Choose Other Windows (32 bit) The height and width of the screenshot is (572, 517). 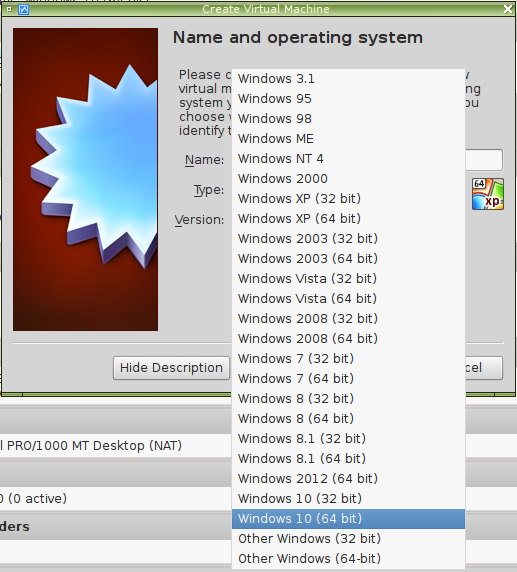coord(348,538)
